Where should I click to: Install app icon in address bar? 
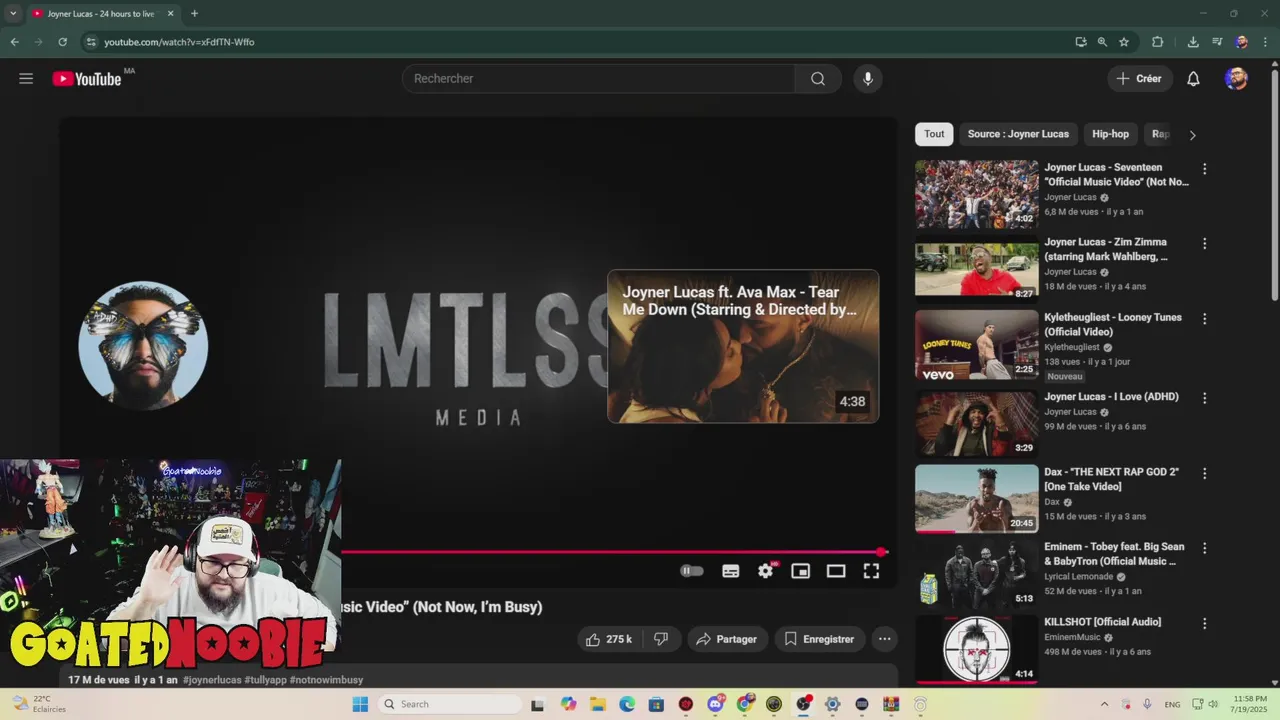(1080, 42)
